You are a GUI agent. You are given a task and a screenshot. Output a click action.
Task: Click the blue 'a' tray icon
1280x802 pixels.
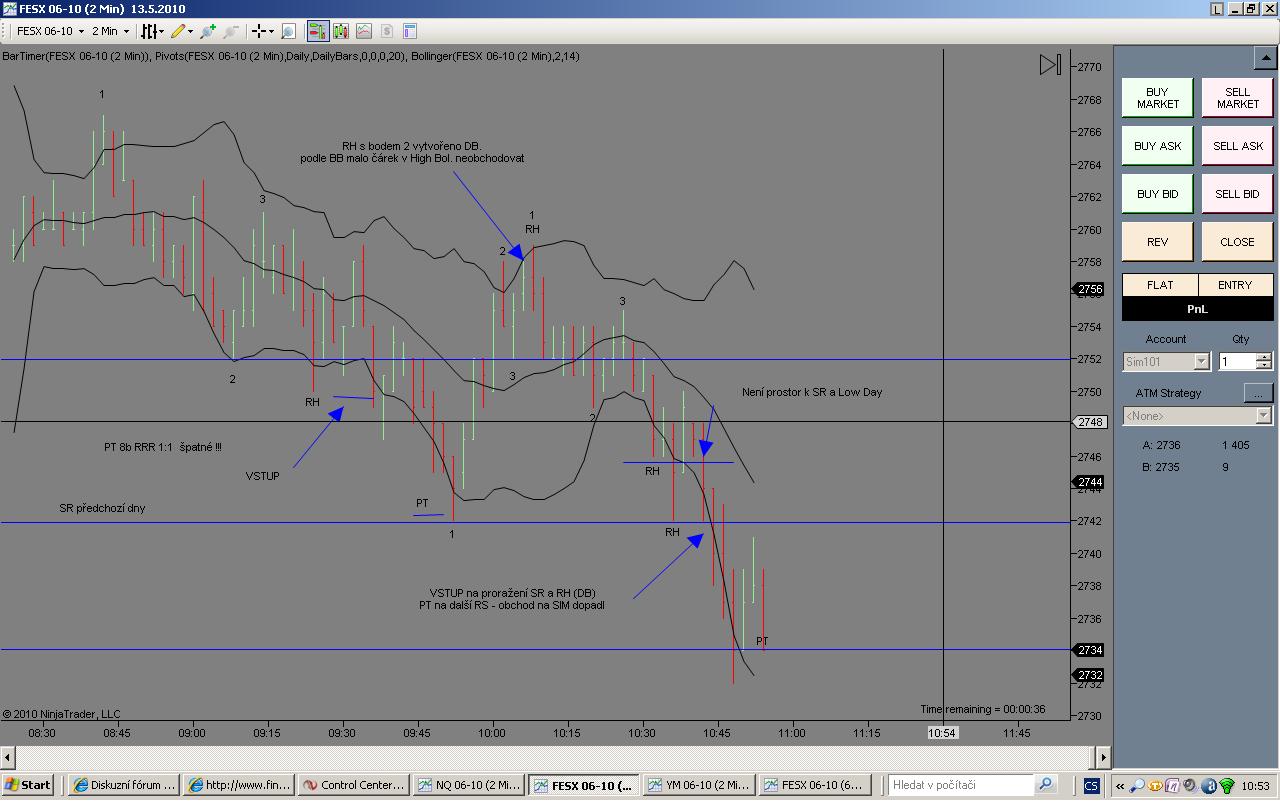coord(1208,786)
